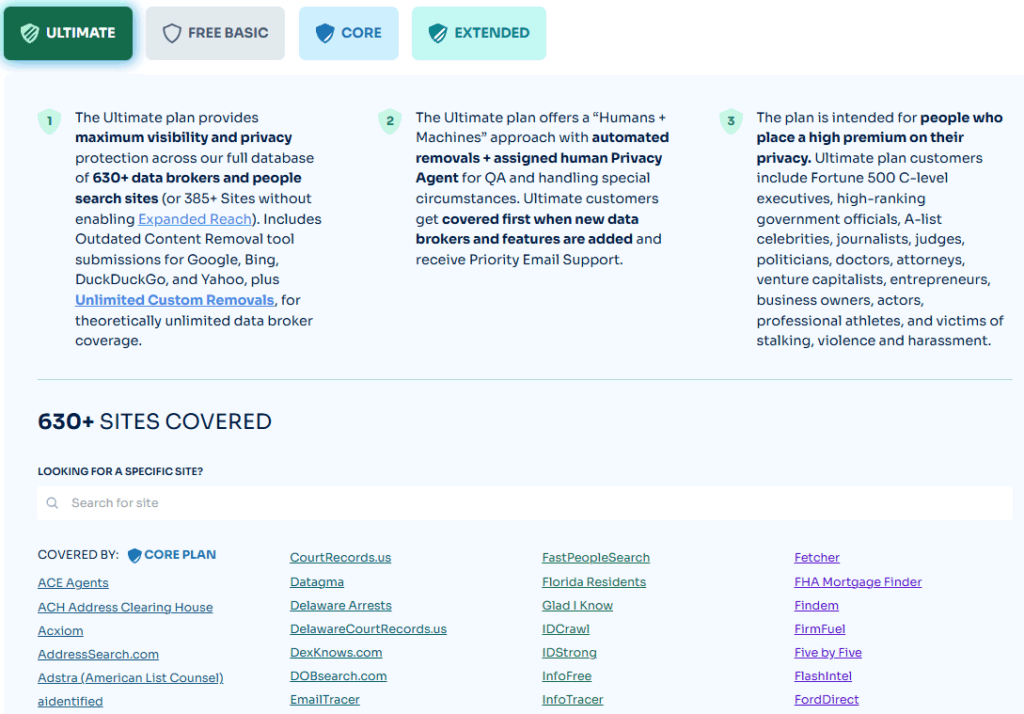This screenshot has height=714, width=1024.
Task: Open the Unlimited Custom Removals link
Action: [x=174, y=299]
